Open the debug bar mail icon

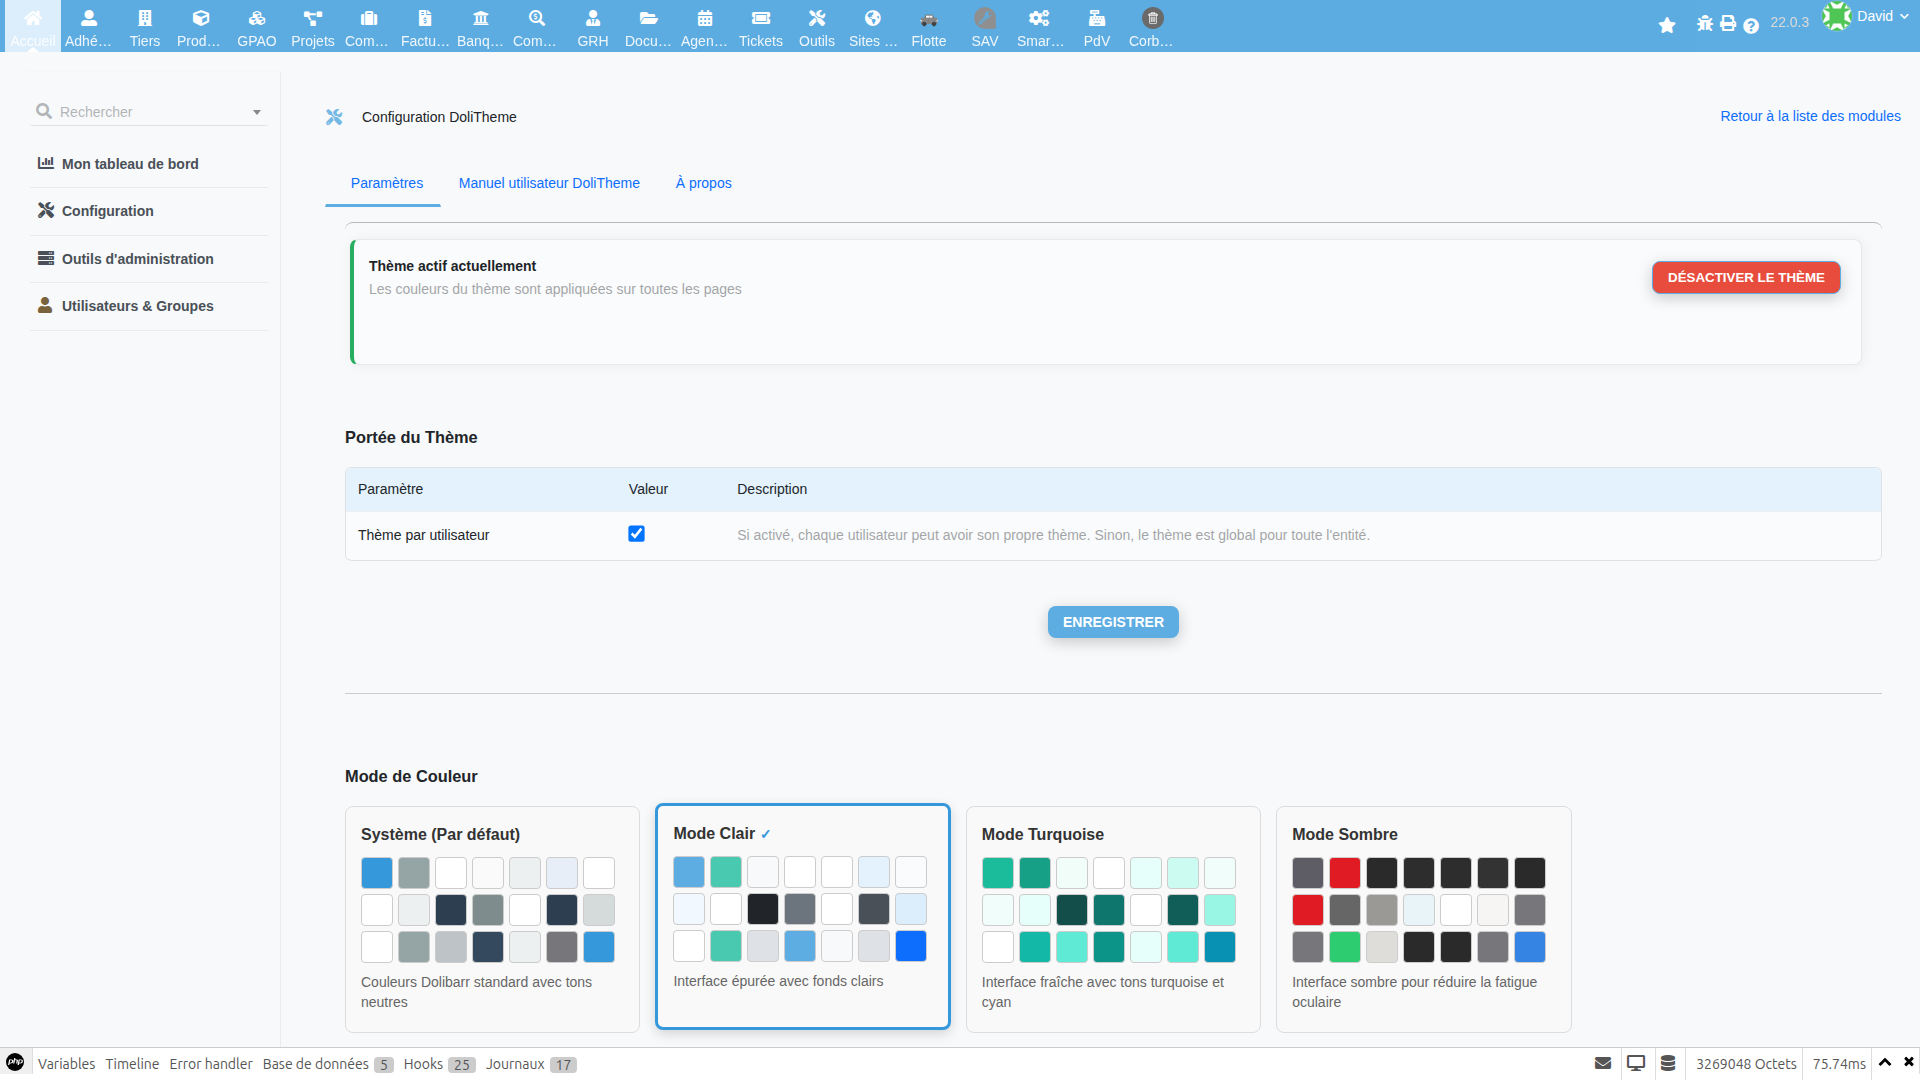click(1603, 1063)
